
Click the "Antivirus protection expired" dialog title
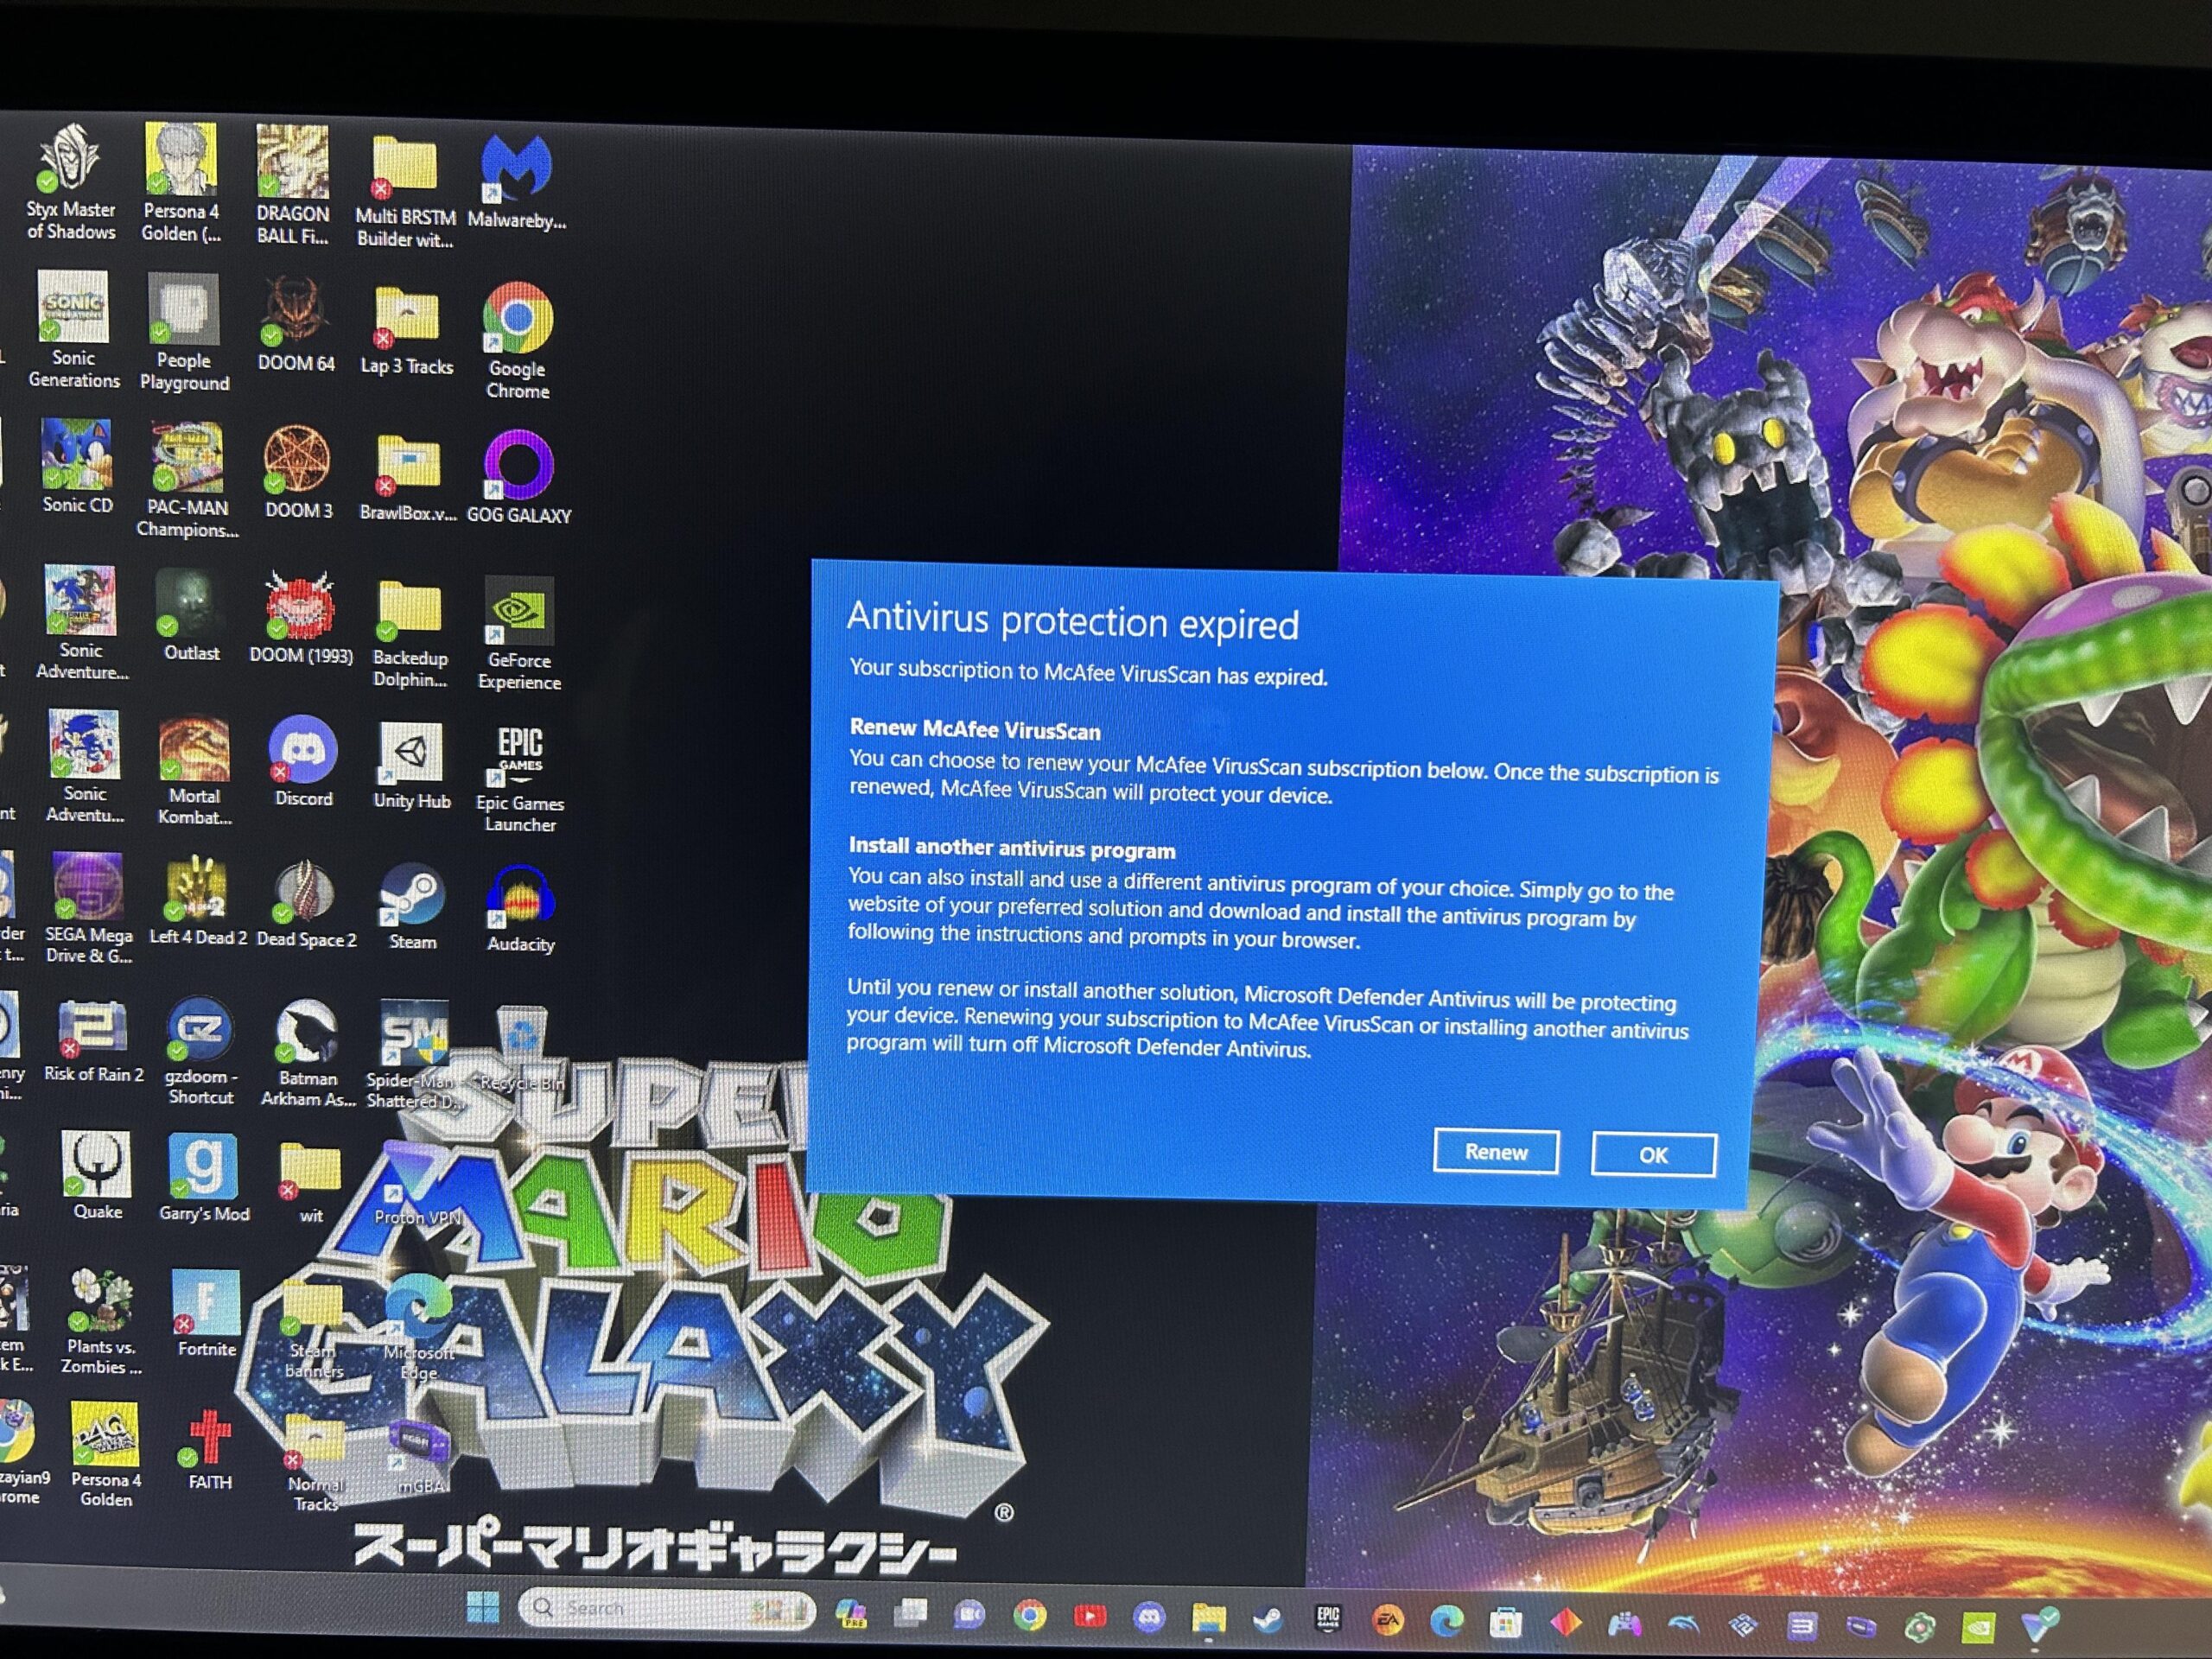1072,621
